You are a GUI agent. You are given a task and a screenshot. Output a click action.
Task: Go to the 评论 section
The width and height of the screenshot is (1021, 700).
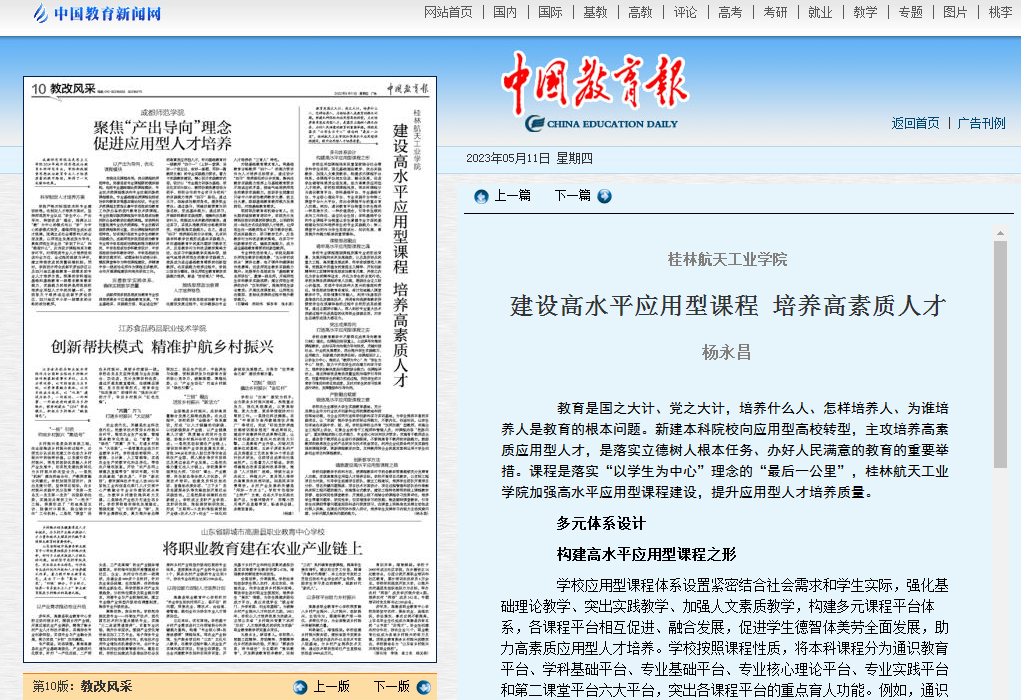click(685, 12)
